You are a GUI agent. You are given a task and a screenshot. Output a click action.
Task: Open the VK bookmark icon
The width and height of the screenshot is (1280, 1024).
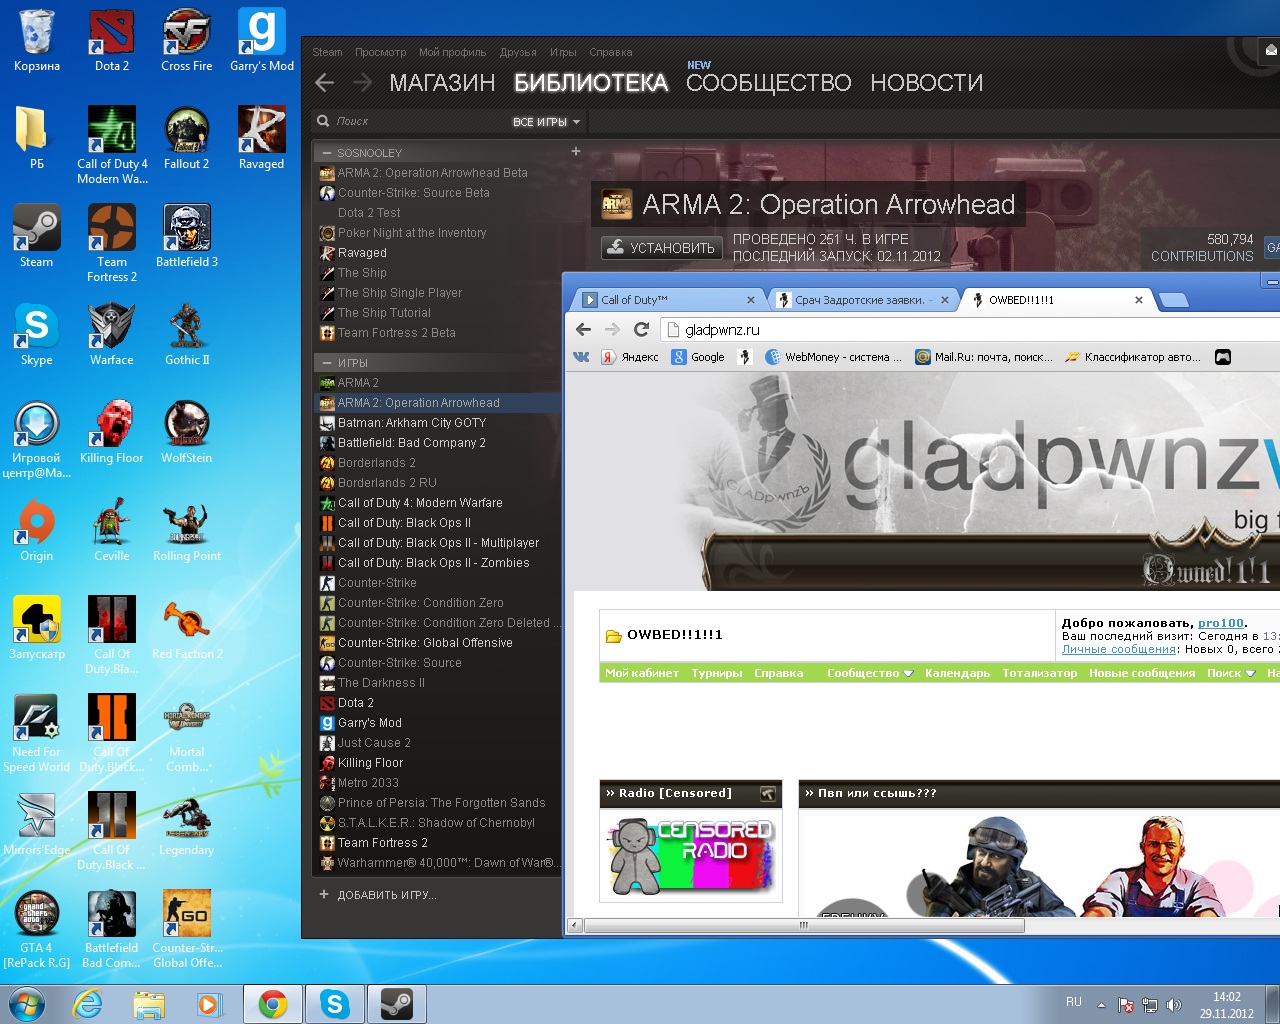pos(581,357)
